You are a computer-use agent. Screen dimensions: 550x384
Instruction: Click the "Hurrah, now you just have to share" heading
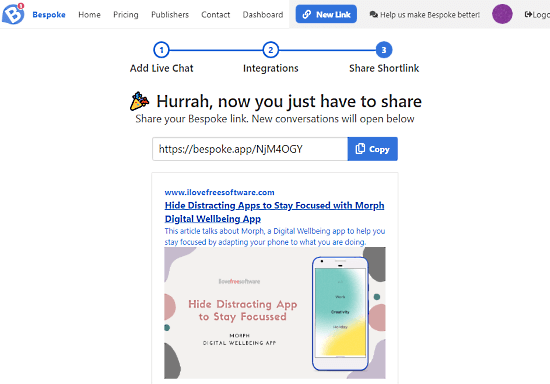coord(289,101)
